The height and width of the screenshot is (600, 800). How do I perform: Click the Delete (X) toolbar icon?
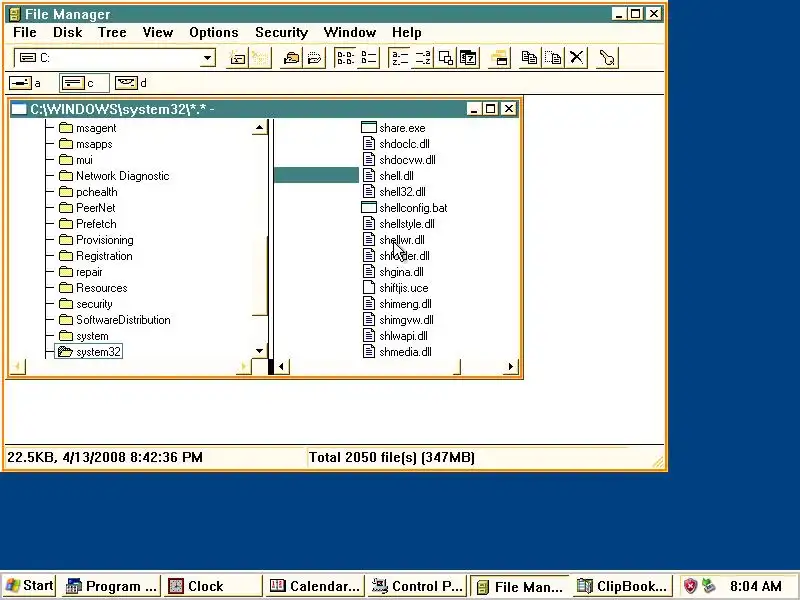[x=577, y=58]
